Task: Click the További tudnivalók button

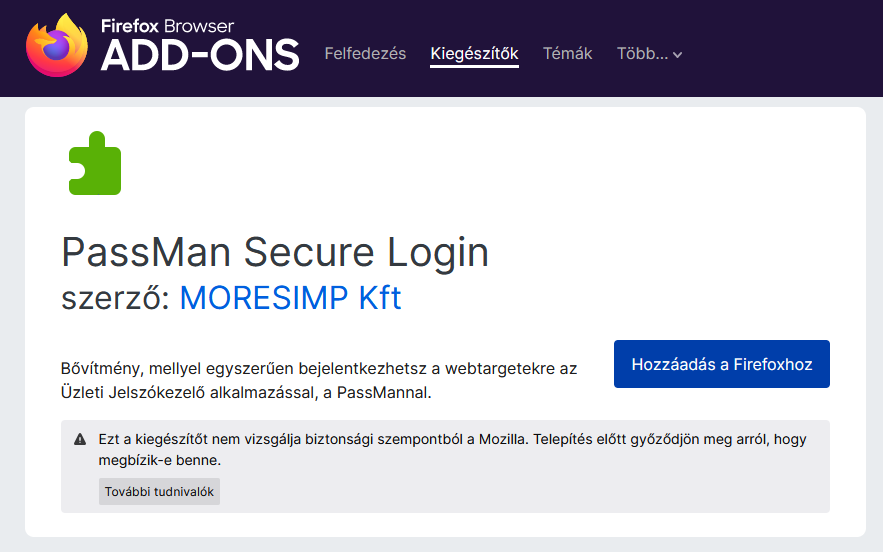Action: pyautogui.click(x=159, y=492)
